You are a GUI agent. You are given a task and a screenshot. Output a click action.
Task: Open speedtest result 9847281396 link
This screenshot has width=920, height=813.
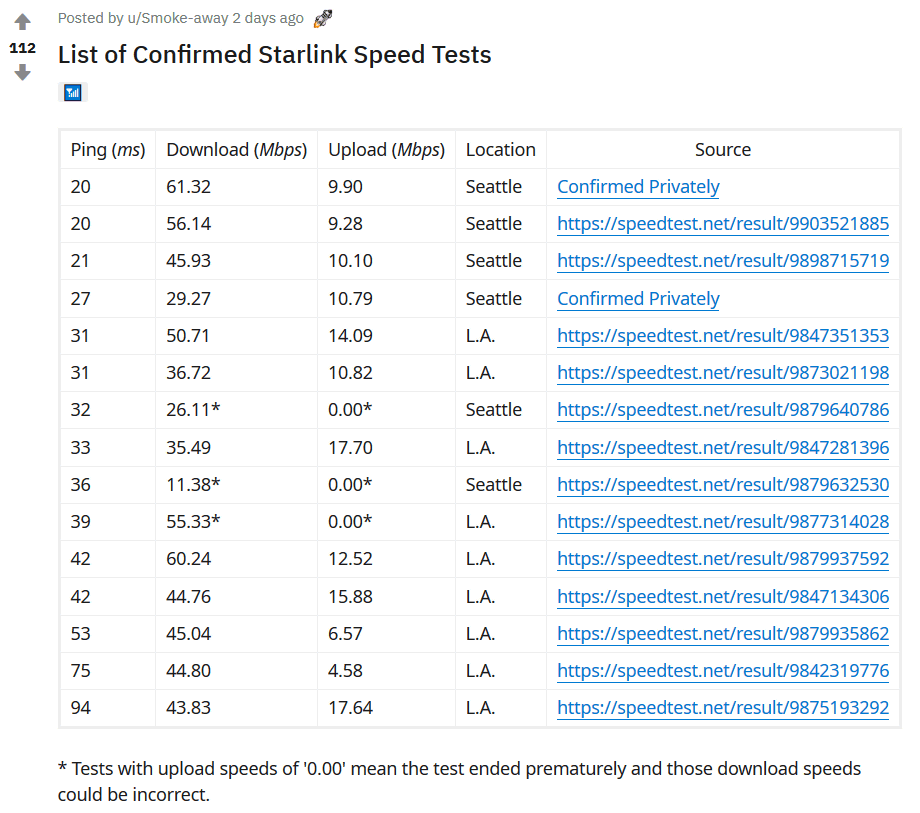(722, 448)
